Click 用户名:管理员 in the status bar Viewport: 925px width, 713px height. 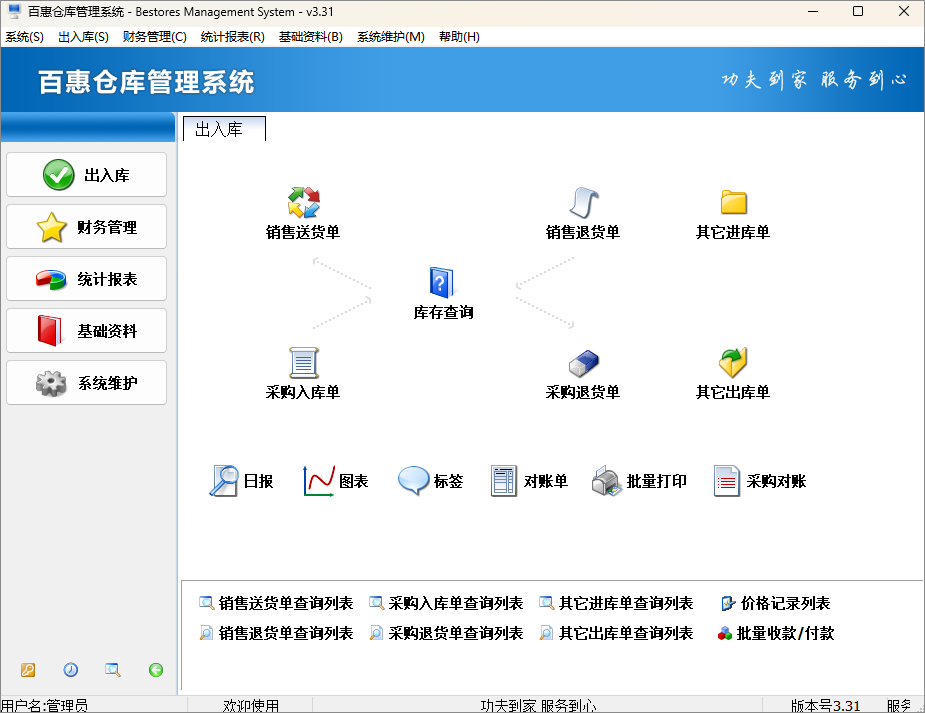[x=44, y=705]
